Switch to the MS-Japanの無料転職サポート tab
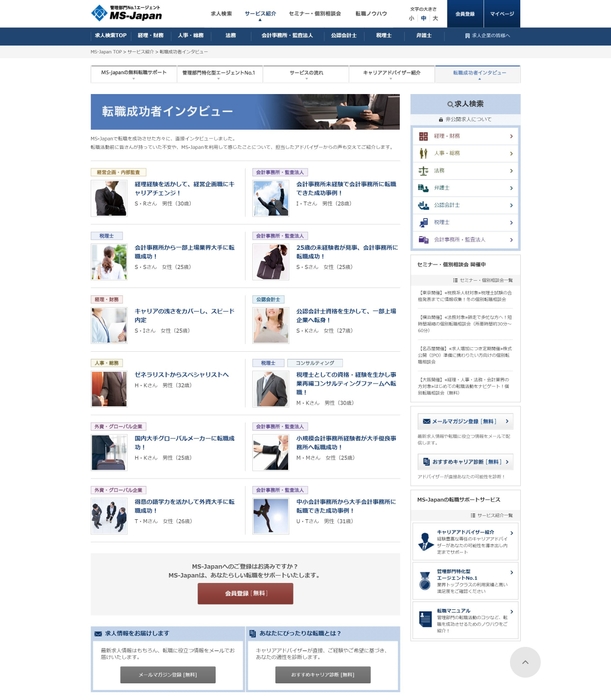This screenshot has height=700, width=611. [x=133, y=74]
